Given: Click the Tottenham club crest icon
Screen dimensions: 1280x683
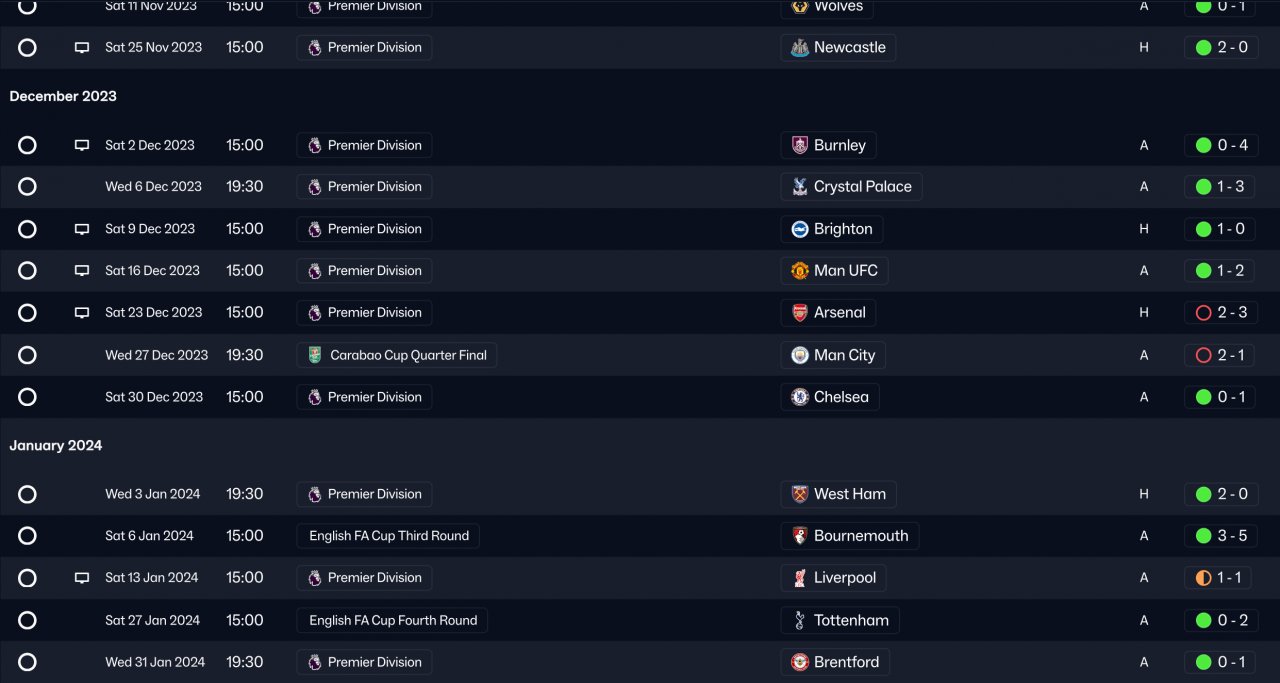Looking at the screenshot, I should click(800, 620).
